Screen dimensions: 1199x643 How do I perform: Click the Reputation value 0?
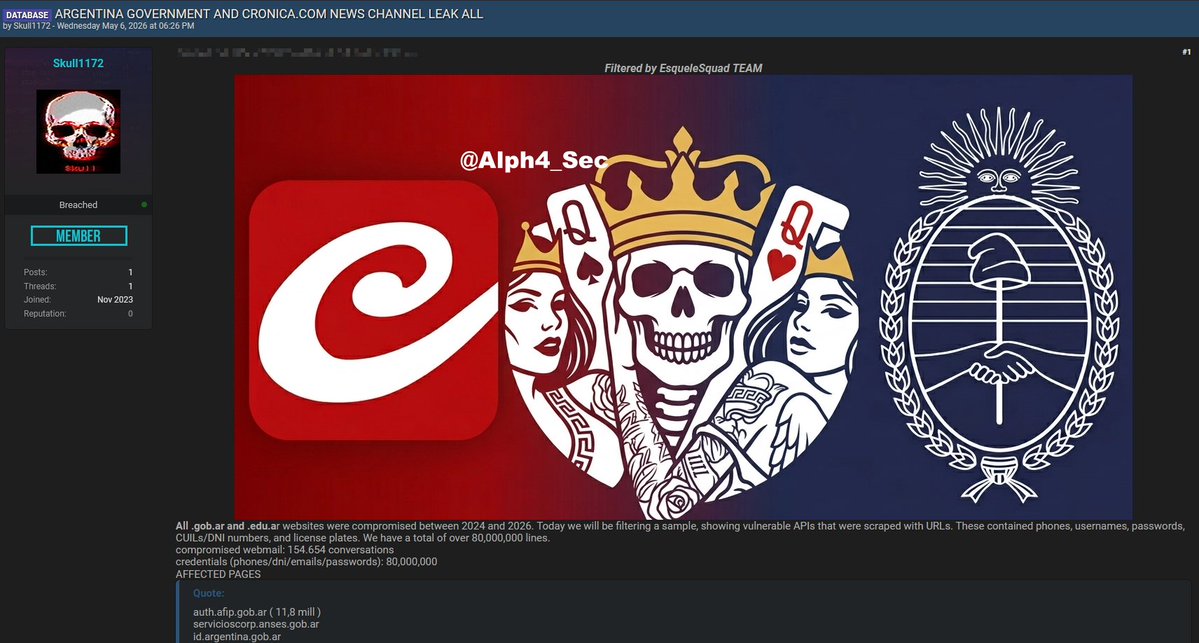[x=130, y=313]
